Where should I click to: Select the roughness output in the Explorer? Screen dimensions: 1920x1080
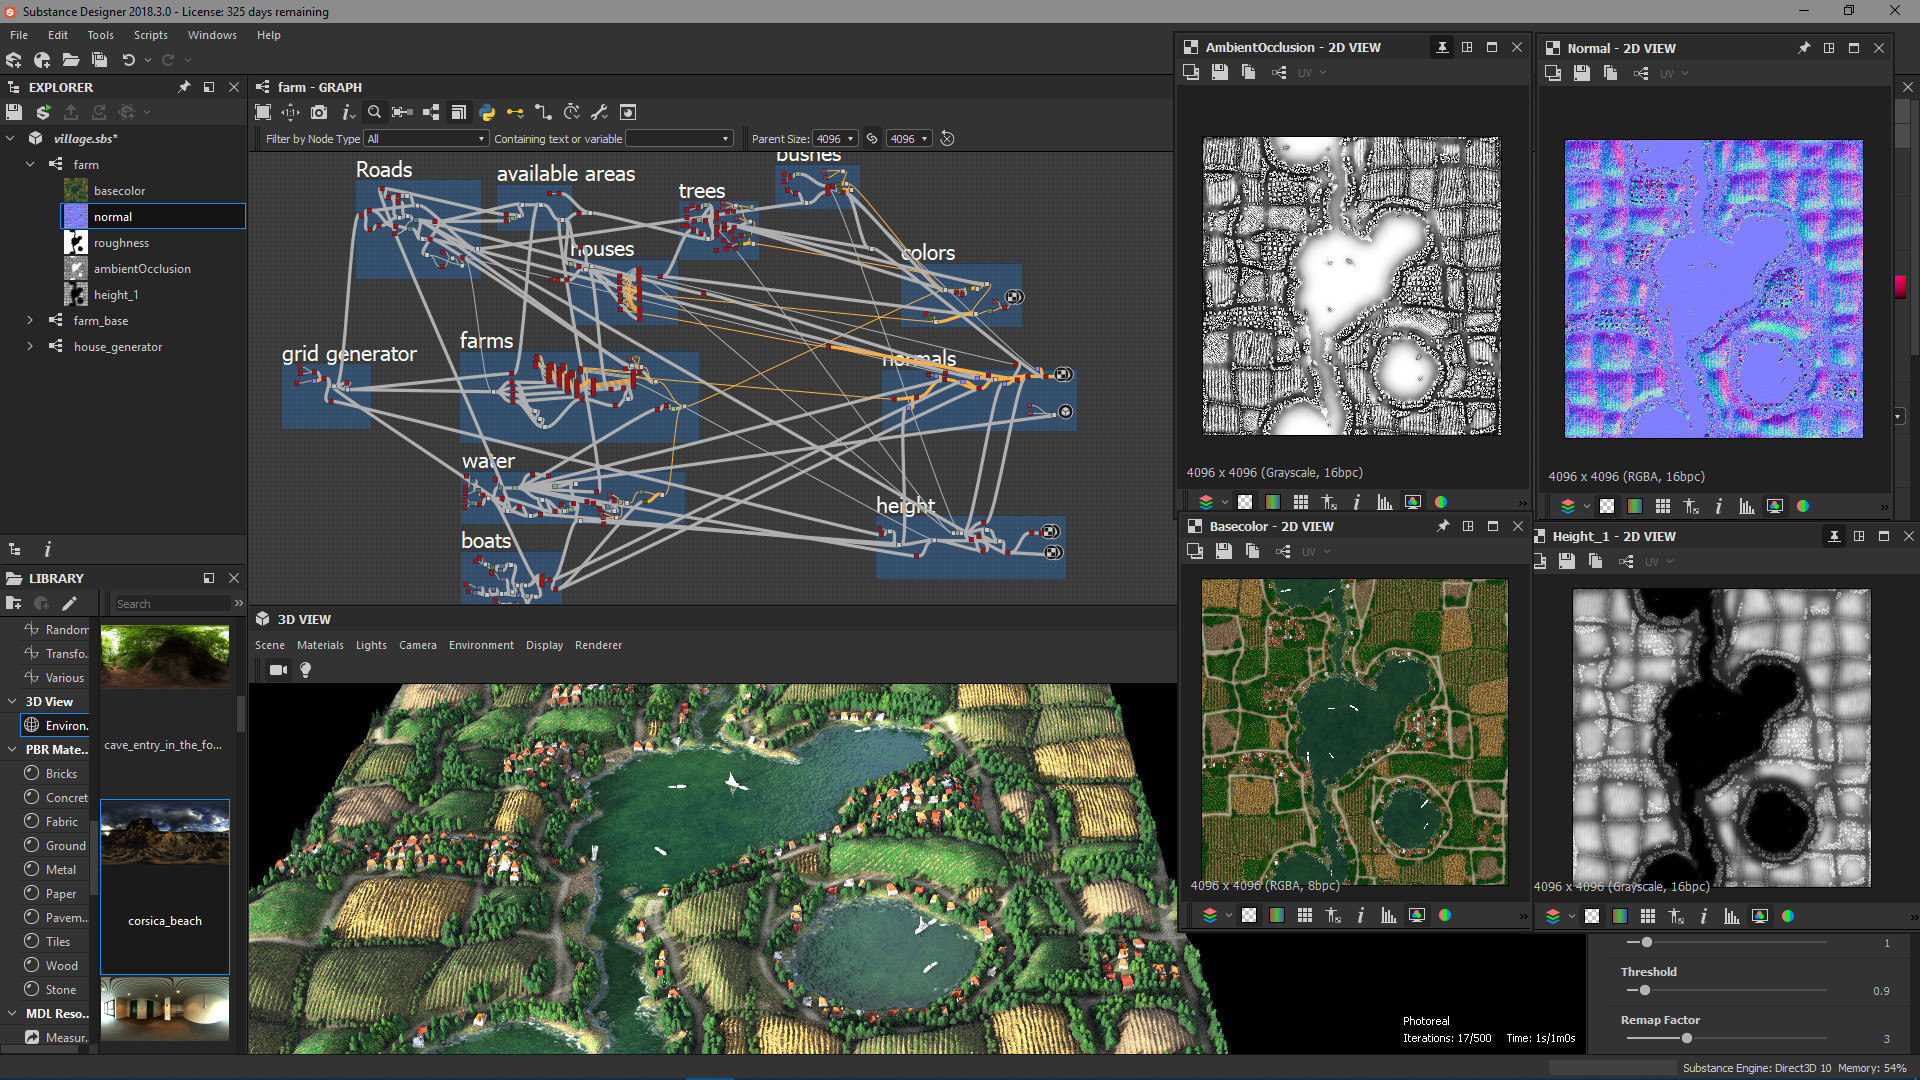(x=121, y=242)
